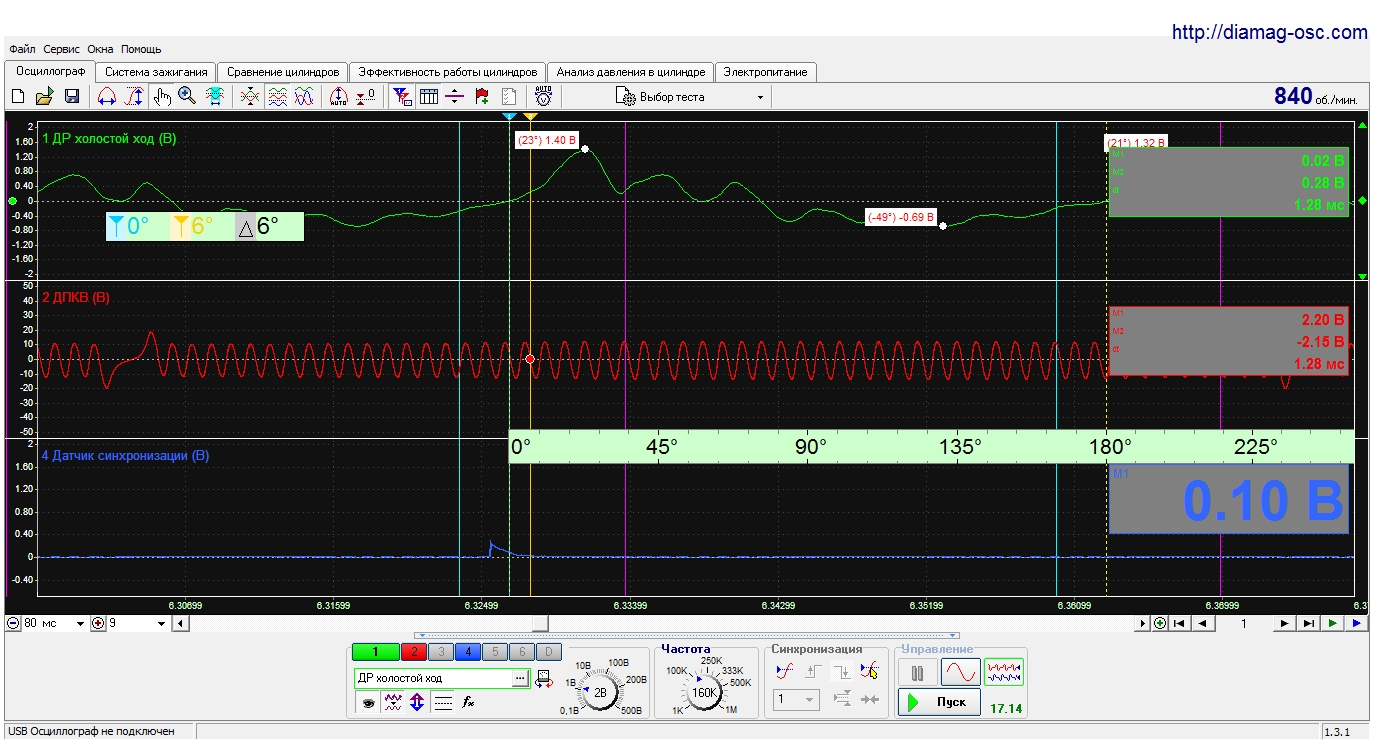This screenshot has height=744, width=1382.
Task: Toggle the dashed lines style icon
Action: click(443, 703)
